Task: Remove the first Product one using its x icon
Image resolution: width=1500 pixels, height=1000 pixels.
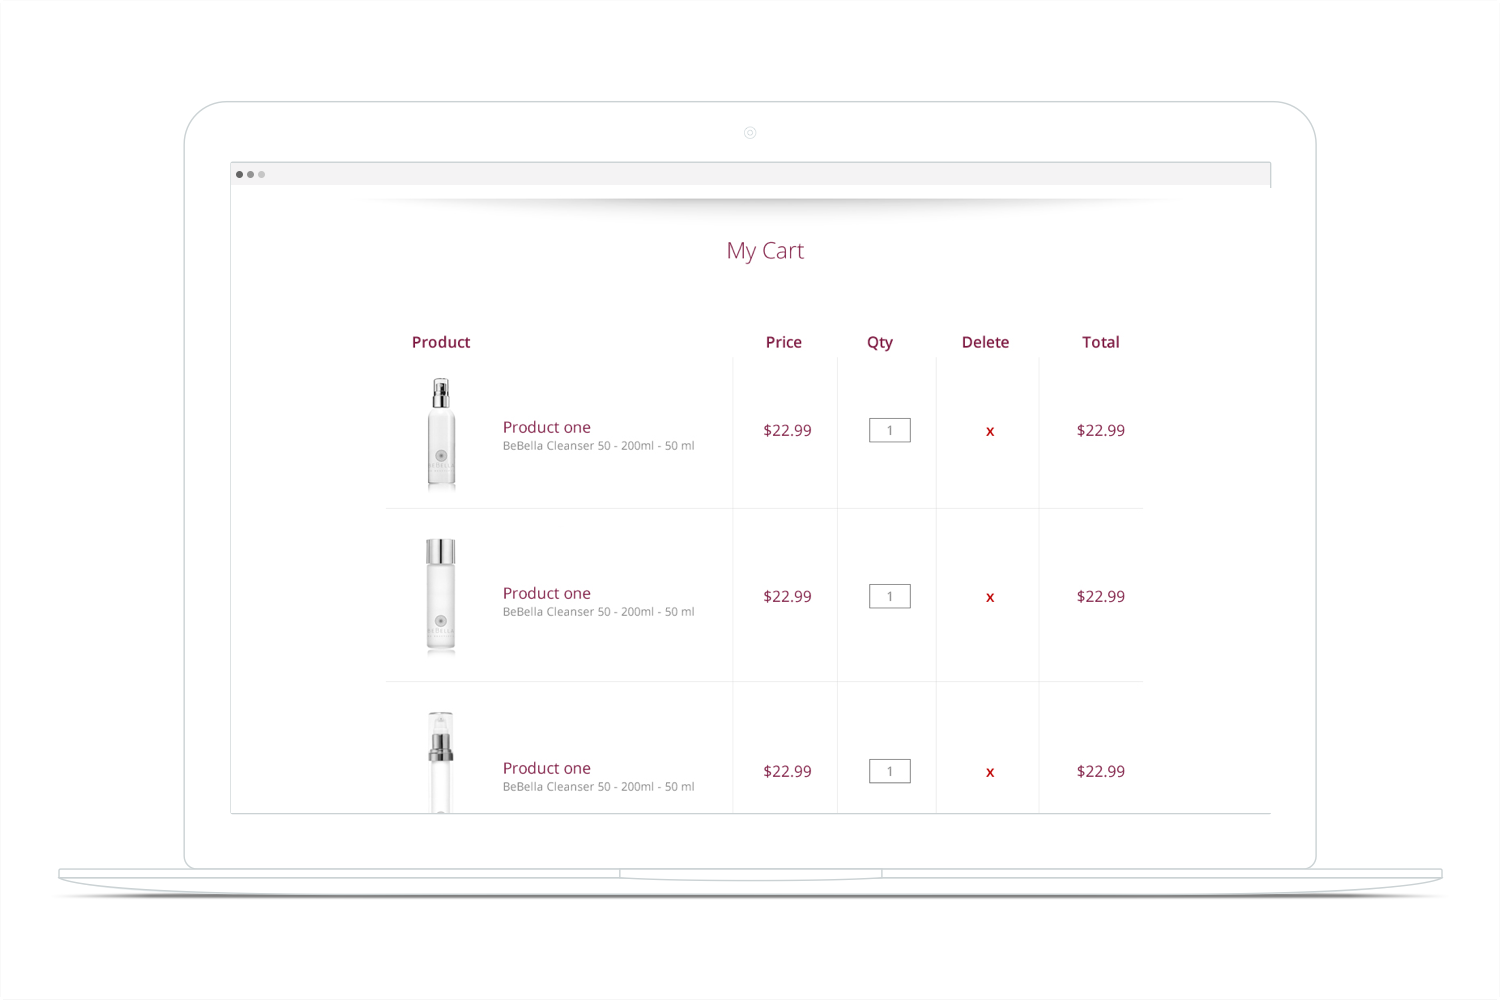Action: coord(989,430)
